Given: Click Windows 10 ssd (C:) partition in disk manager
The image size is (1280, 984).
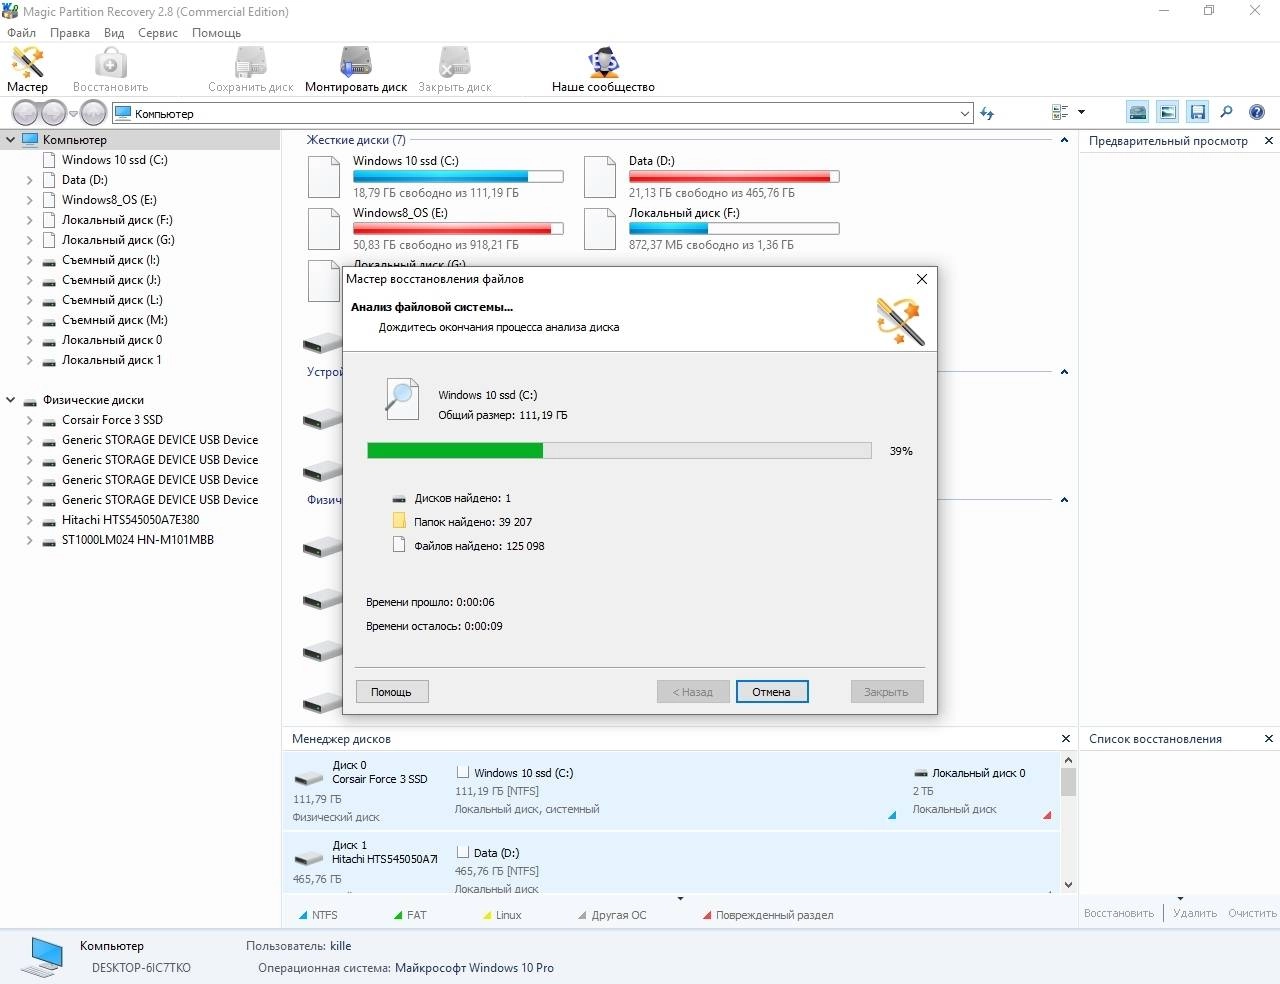Looking at the screenshot, I should pyautogui.click(x=675, y=790).
